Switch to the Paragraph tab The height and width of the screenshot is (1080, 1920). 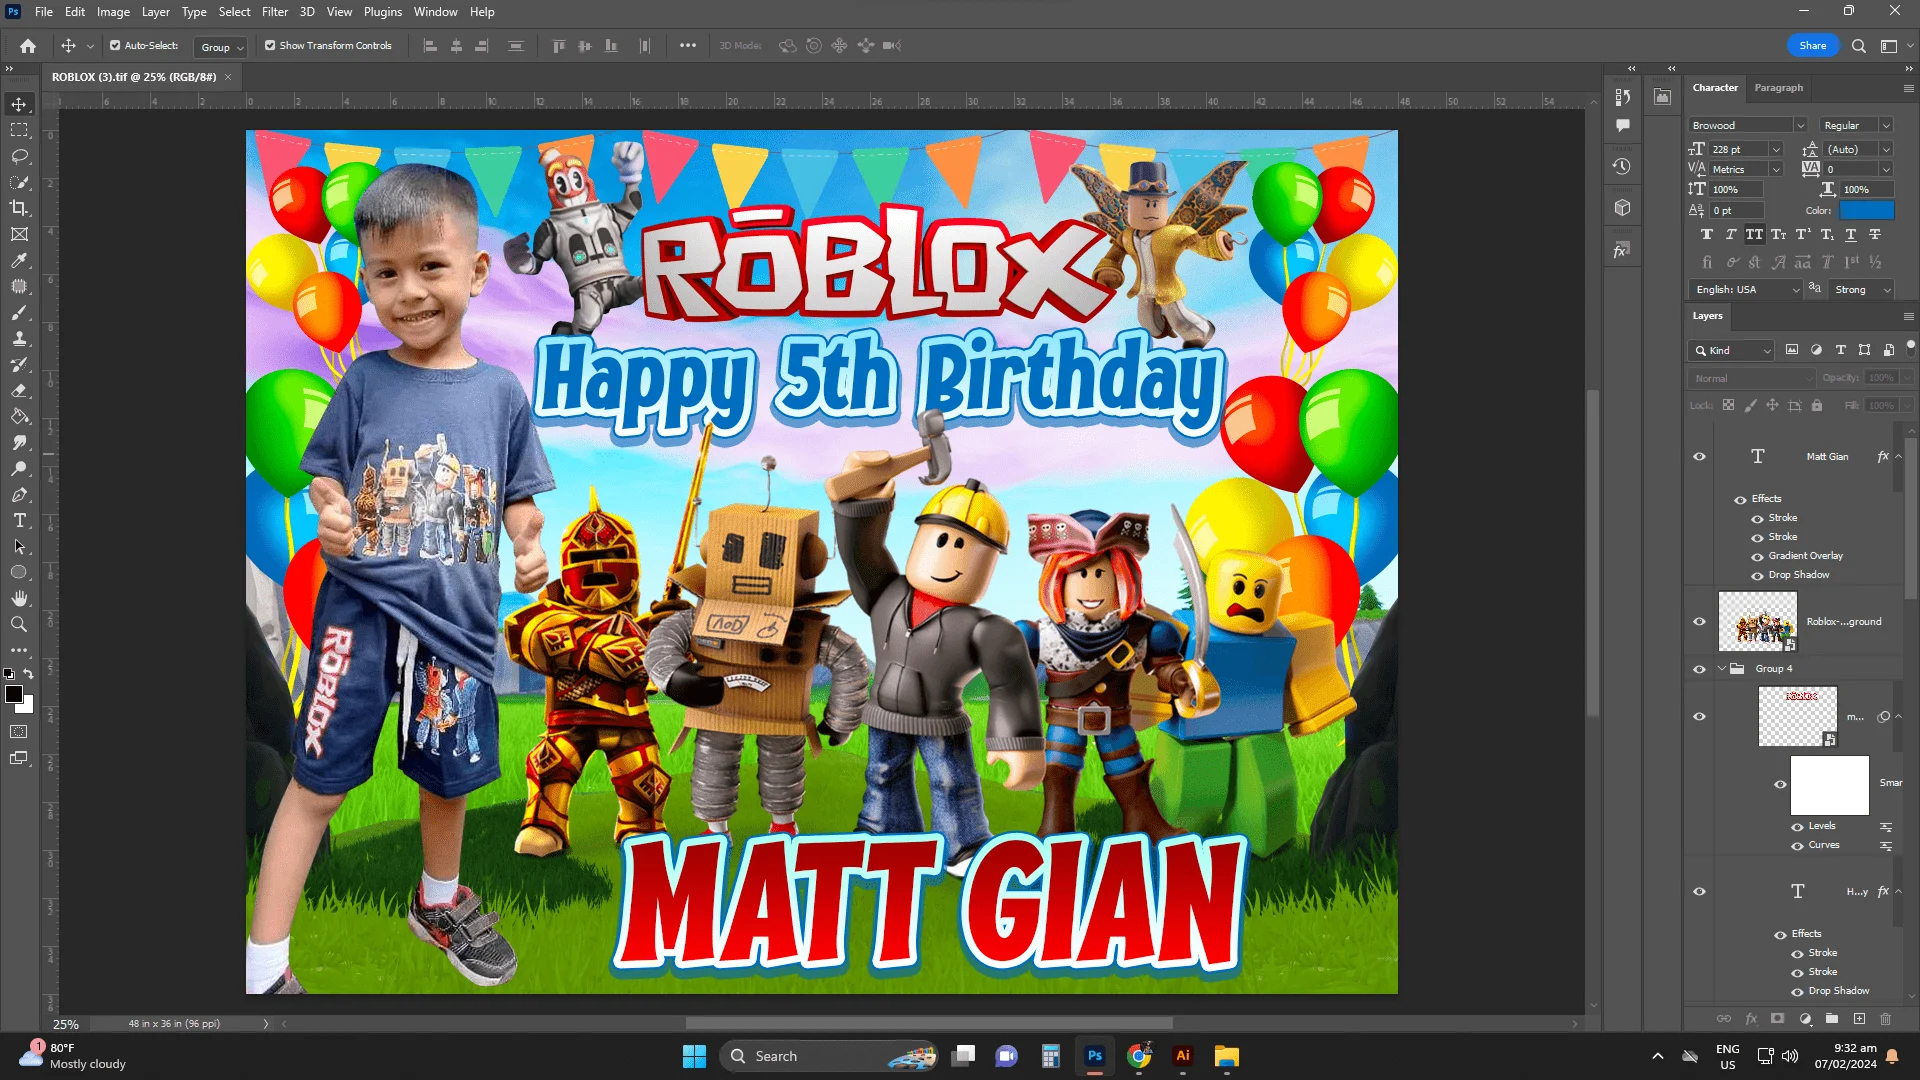(1779, 88)
